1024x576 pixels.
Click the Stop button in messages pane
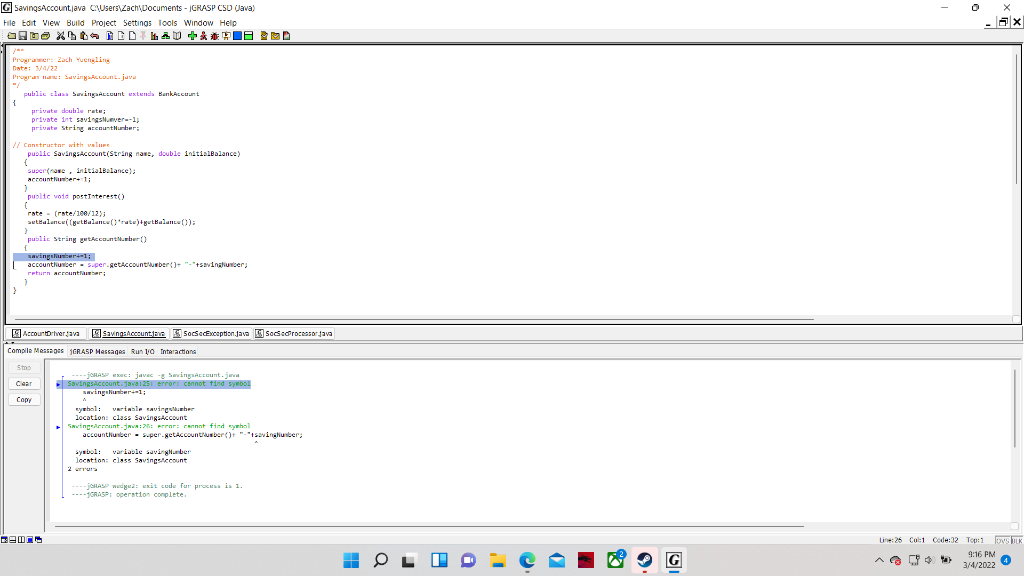pos(24,368)
